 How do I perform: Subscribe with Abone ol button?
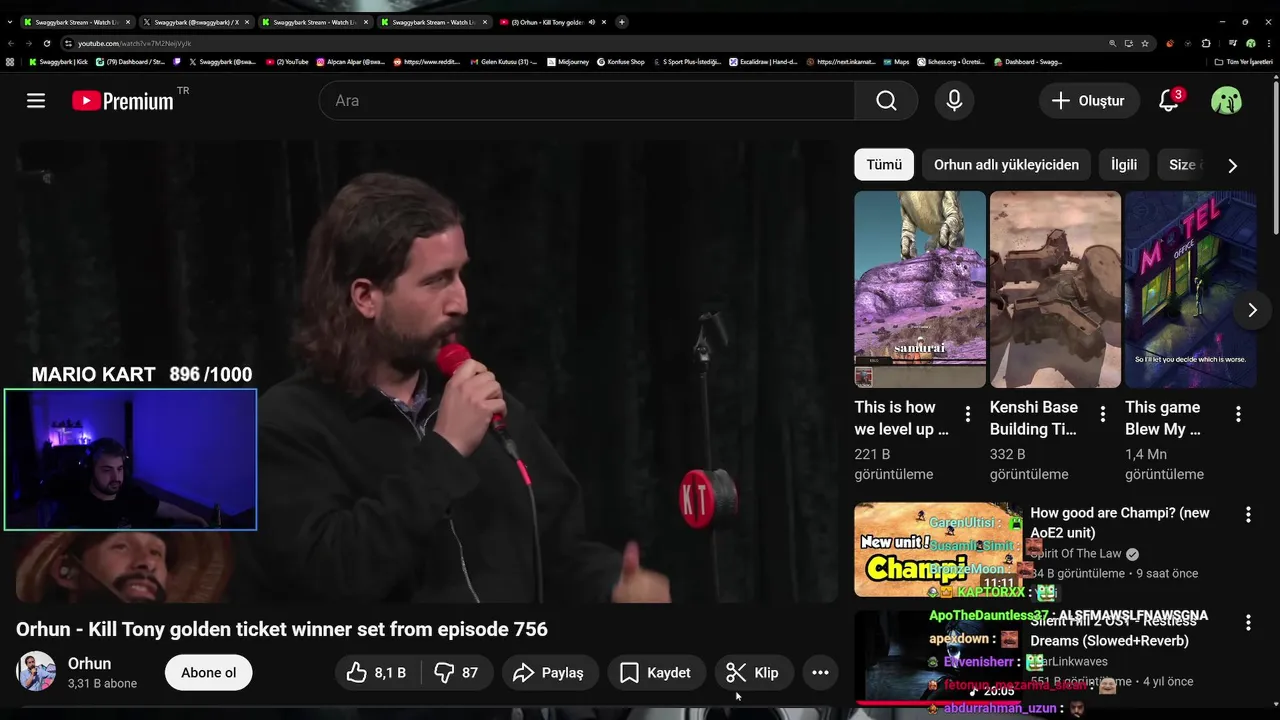[208, 673]
